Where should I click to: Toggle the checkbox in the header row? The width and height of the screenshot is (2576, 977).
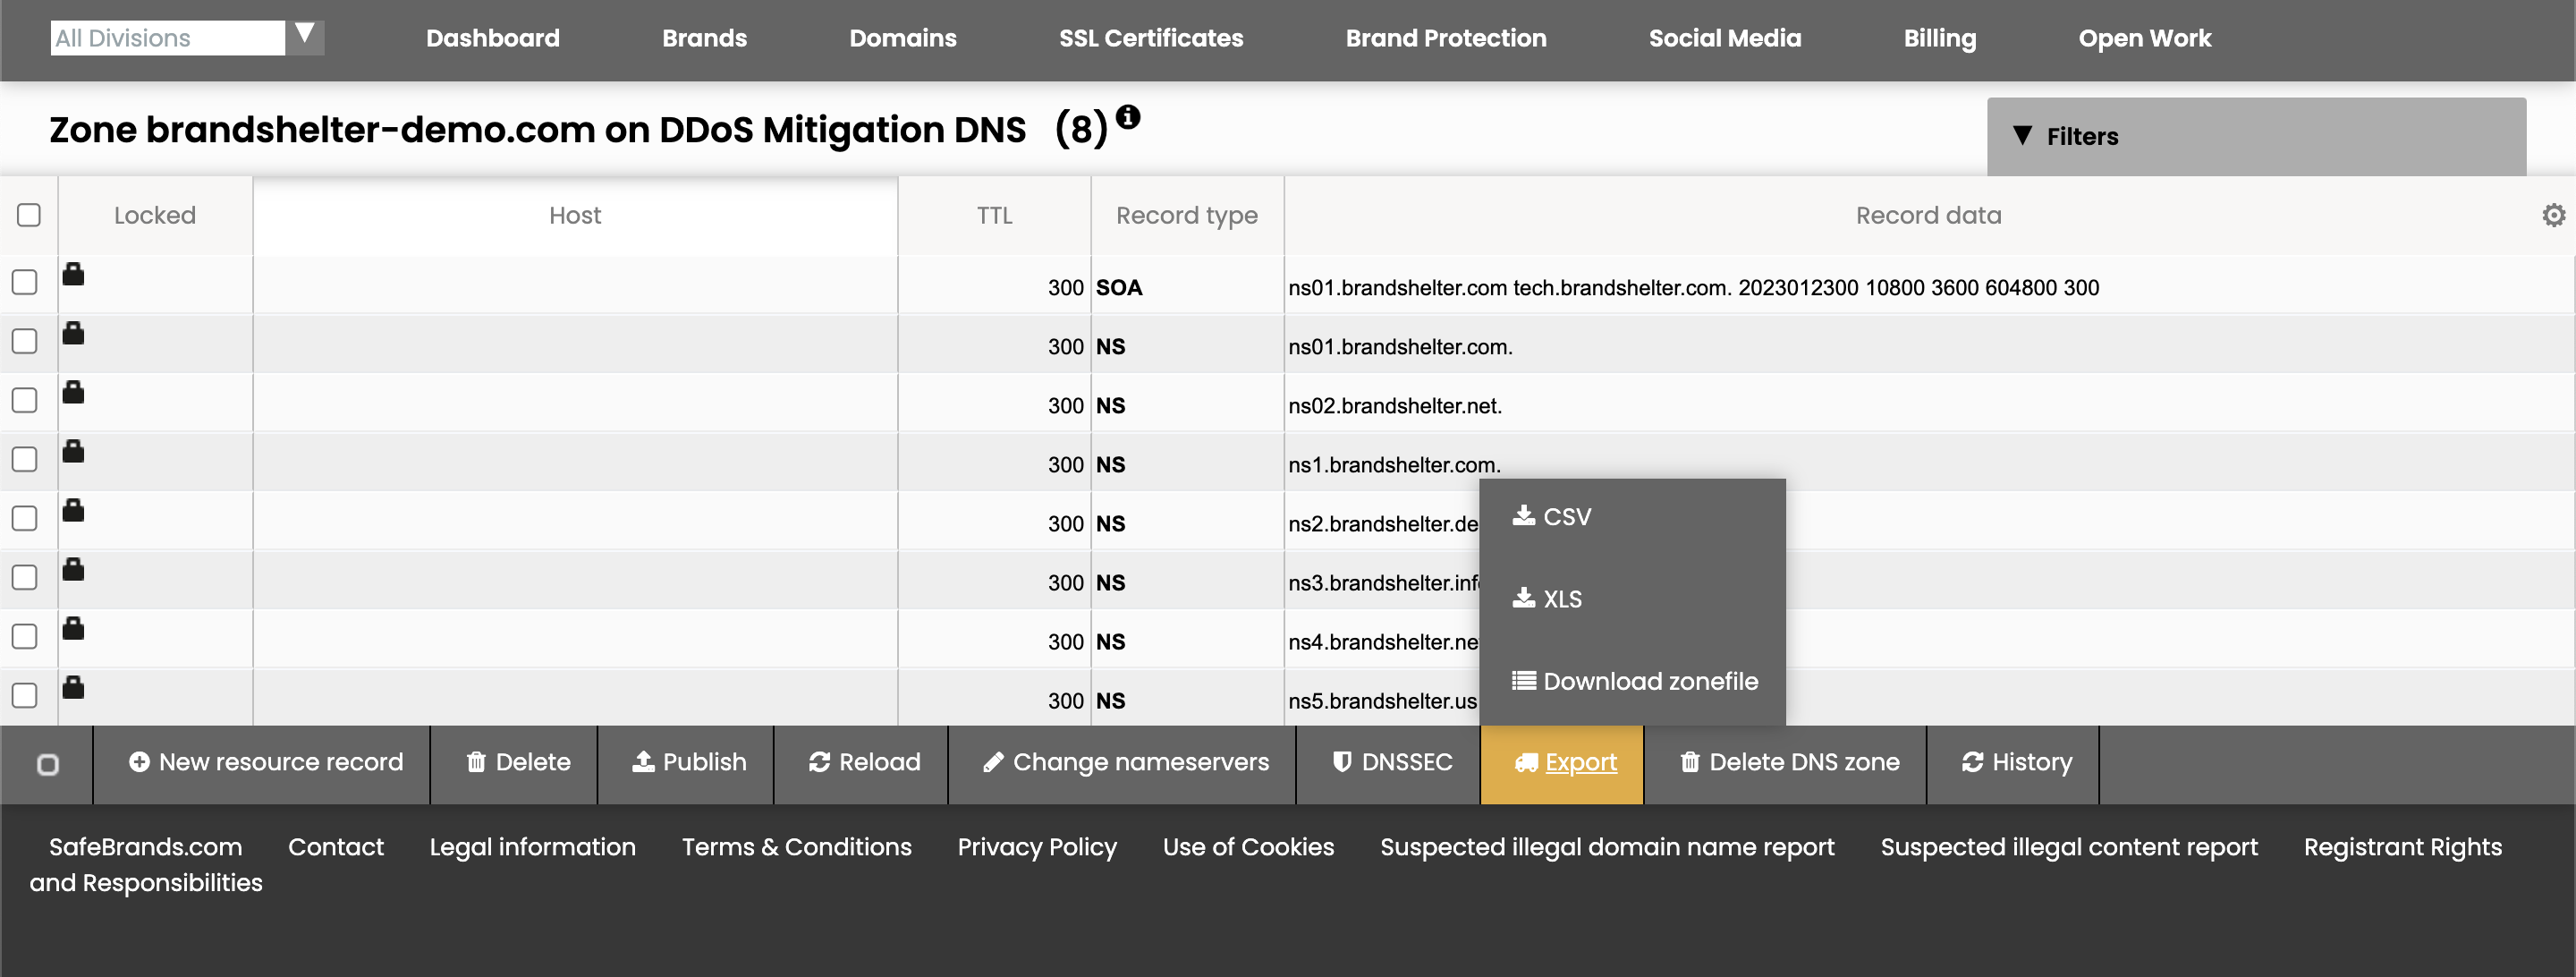[x=28, y=215]
